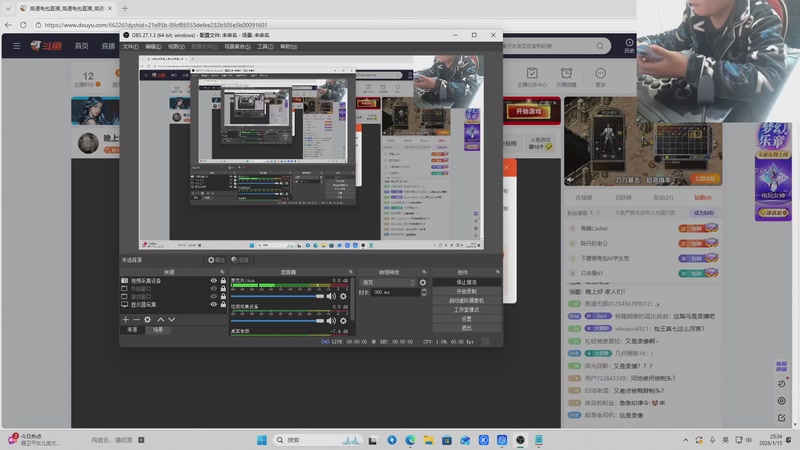
Task: Toggle lock on 视频采集设备 source
Action: point(223,281)
